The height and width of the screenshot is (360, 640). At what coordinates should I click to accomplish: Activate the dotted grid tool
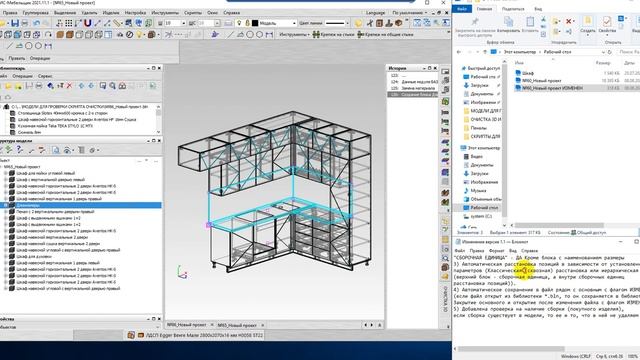coord(69,23)
